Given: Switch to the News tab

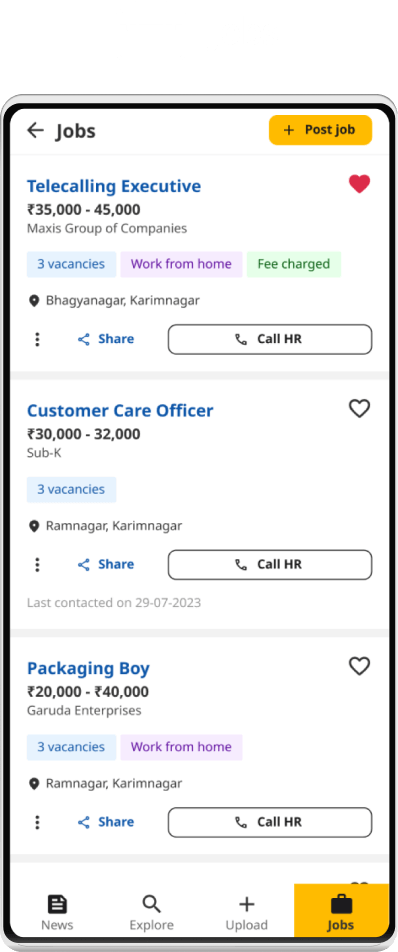Looking at the screenshot, I should [x=57, y=912].
